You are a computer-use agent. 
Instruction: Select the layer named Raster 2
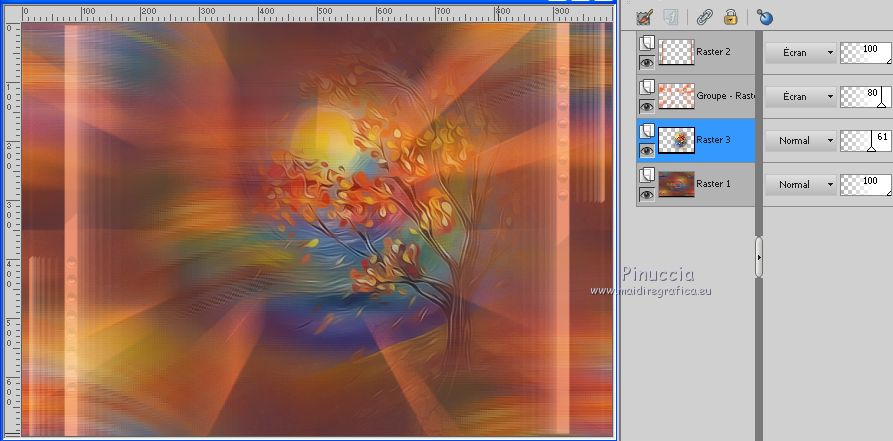(x=713, y=52)
